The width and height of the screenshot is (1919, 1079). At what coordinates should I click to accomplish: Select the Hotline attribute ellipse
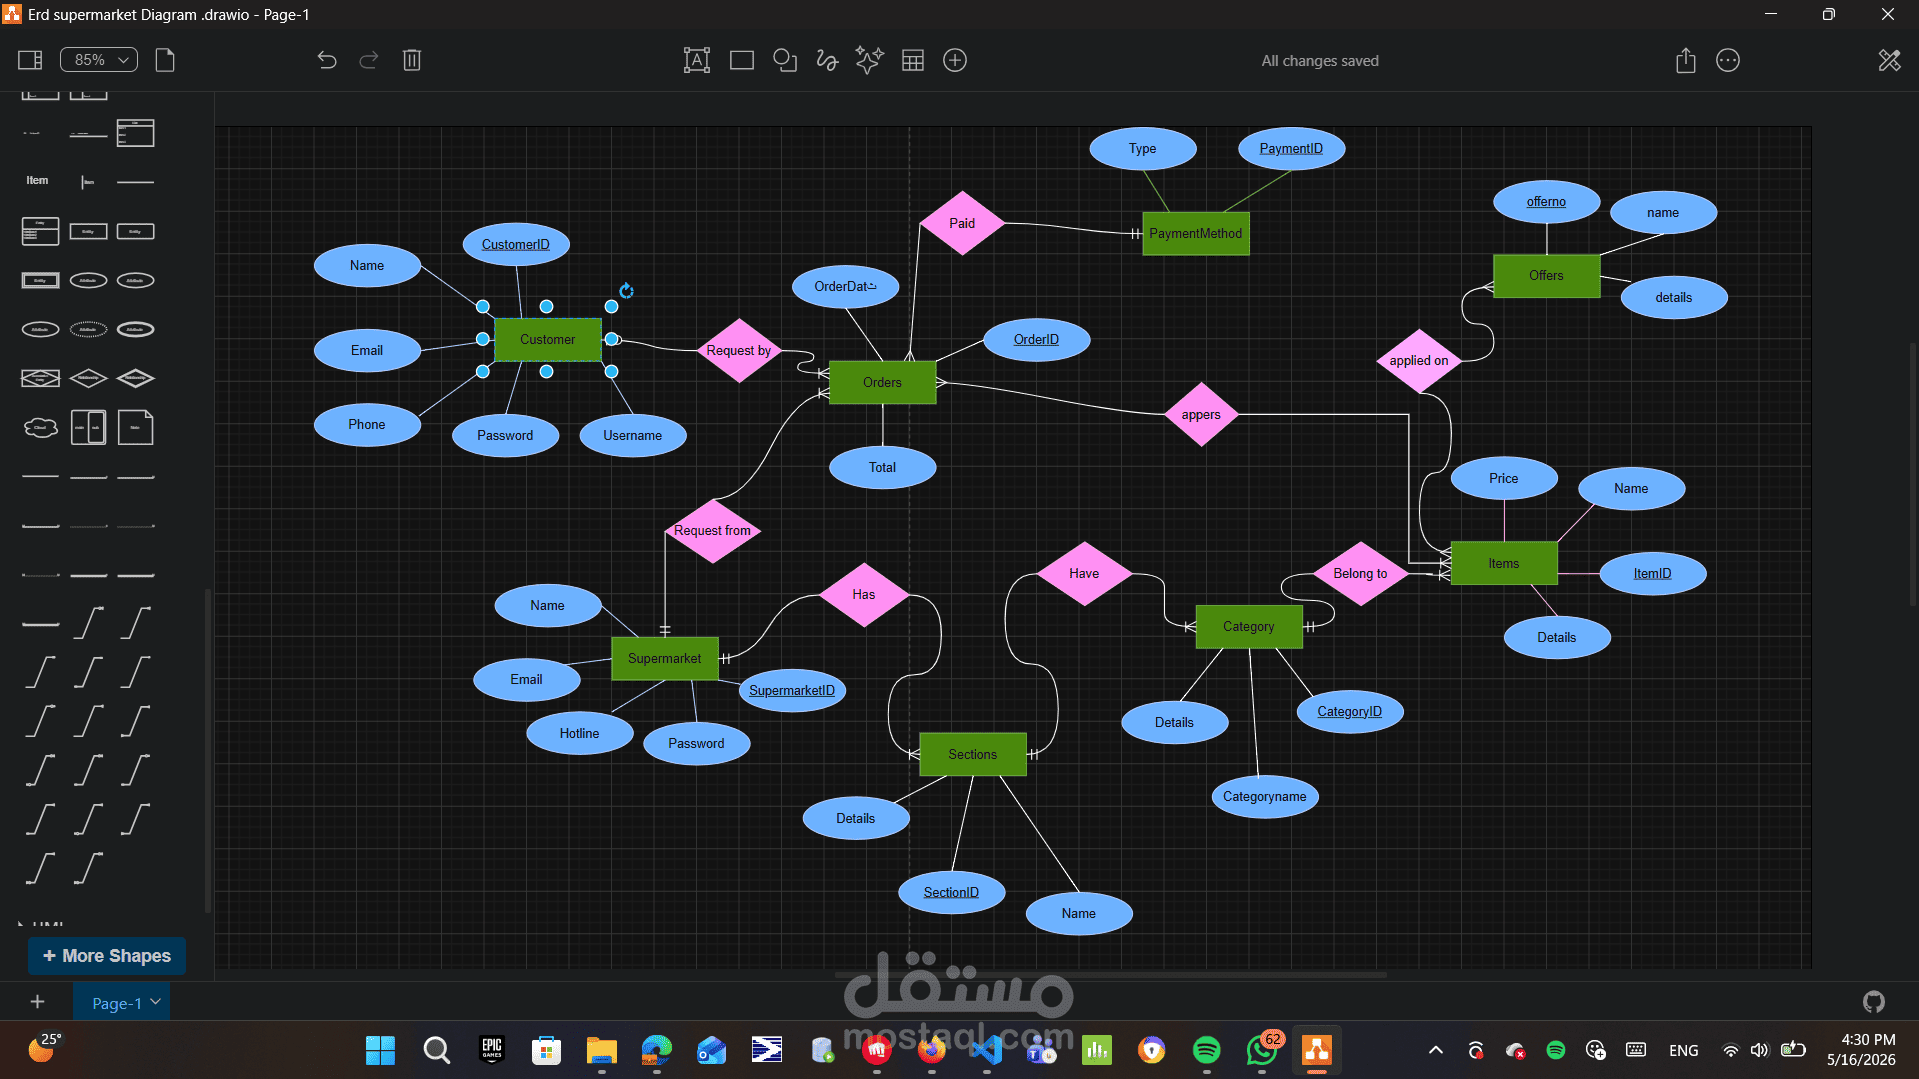click(580, 734)
